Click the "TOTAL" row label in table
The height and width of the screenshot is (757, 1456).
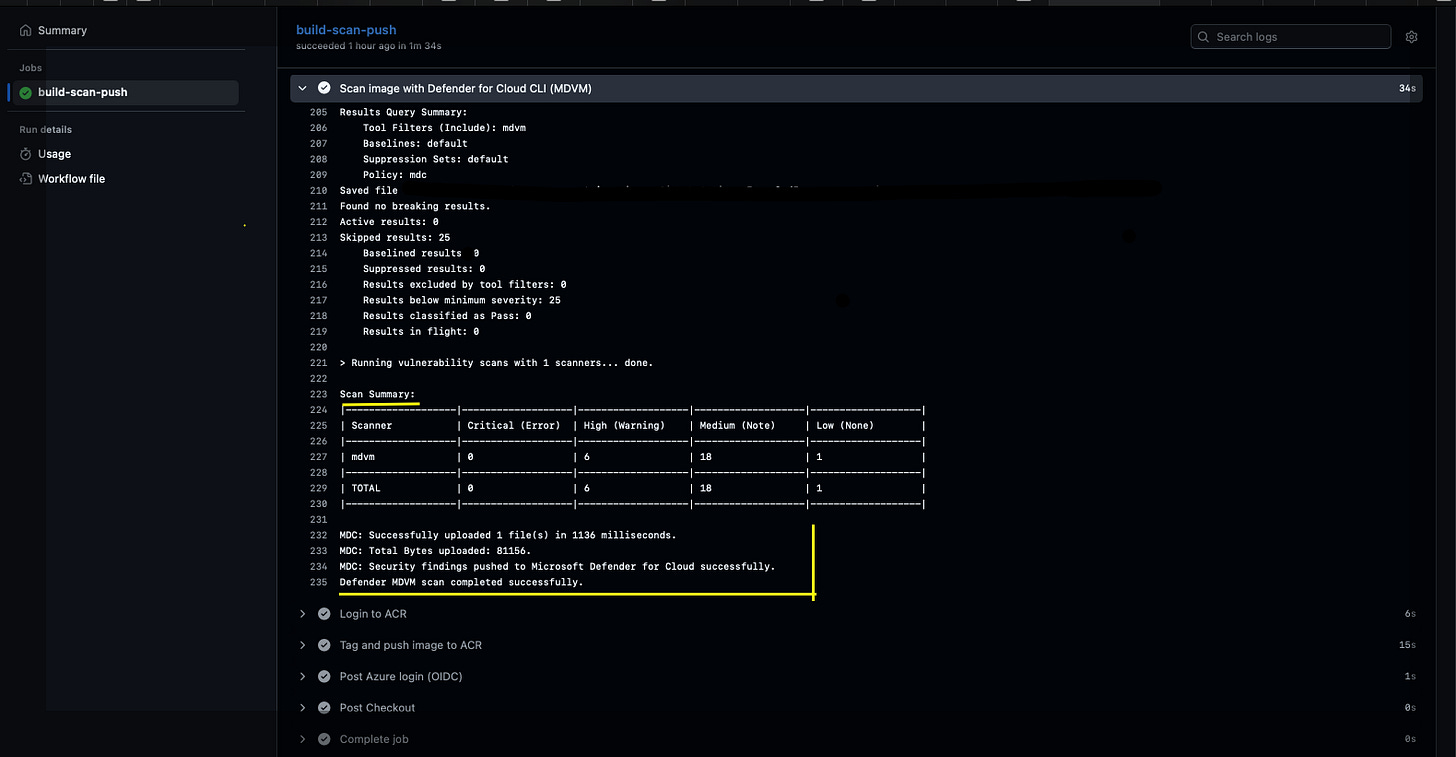pos(366,488)
